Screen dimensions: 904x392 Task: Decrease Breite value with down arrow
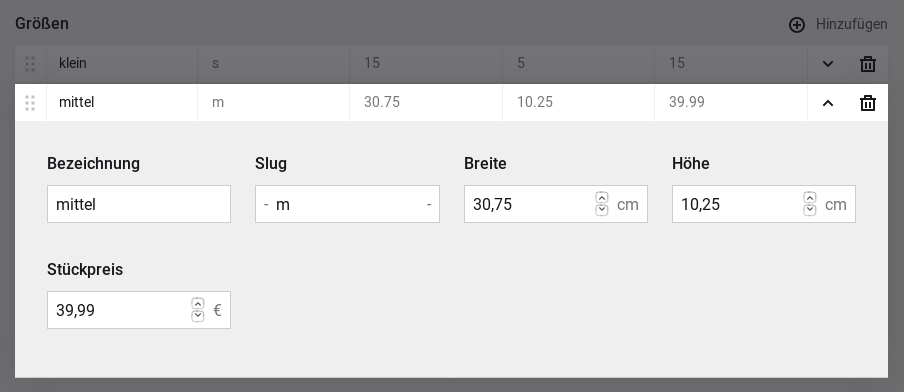[601, 210]
